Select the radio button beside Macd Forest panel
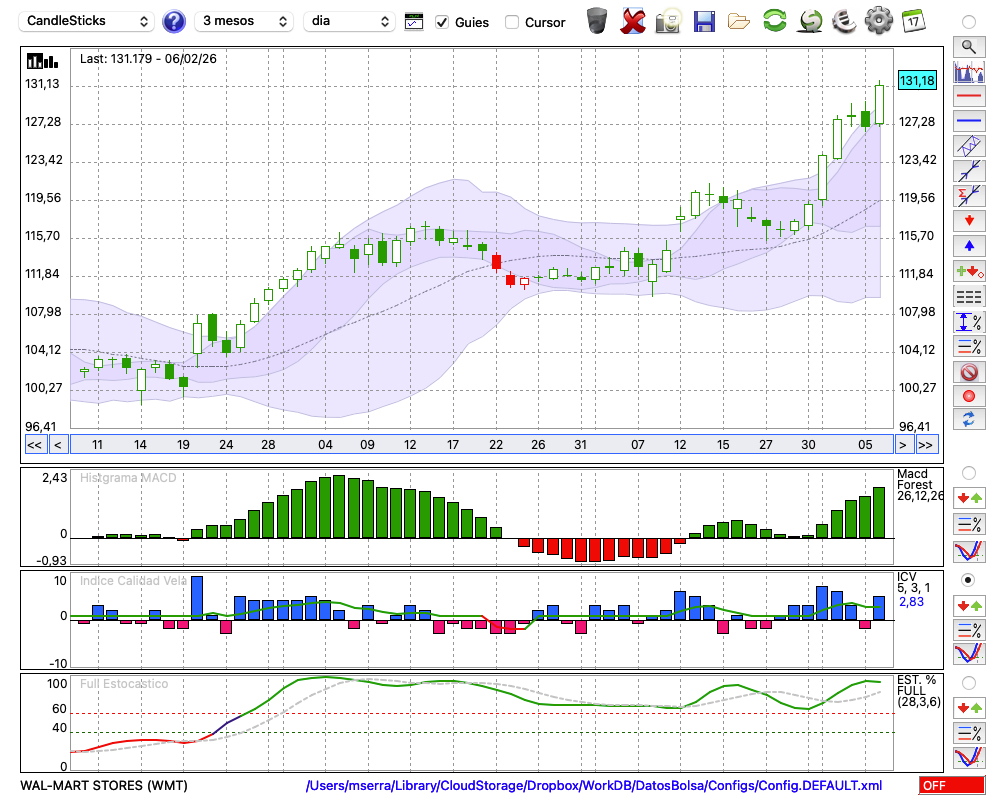This screenshot has width=1000, height=800. 968,472
